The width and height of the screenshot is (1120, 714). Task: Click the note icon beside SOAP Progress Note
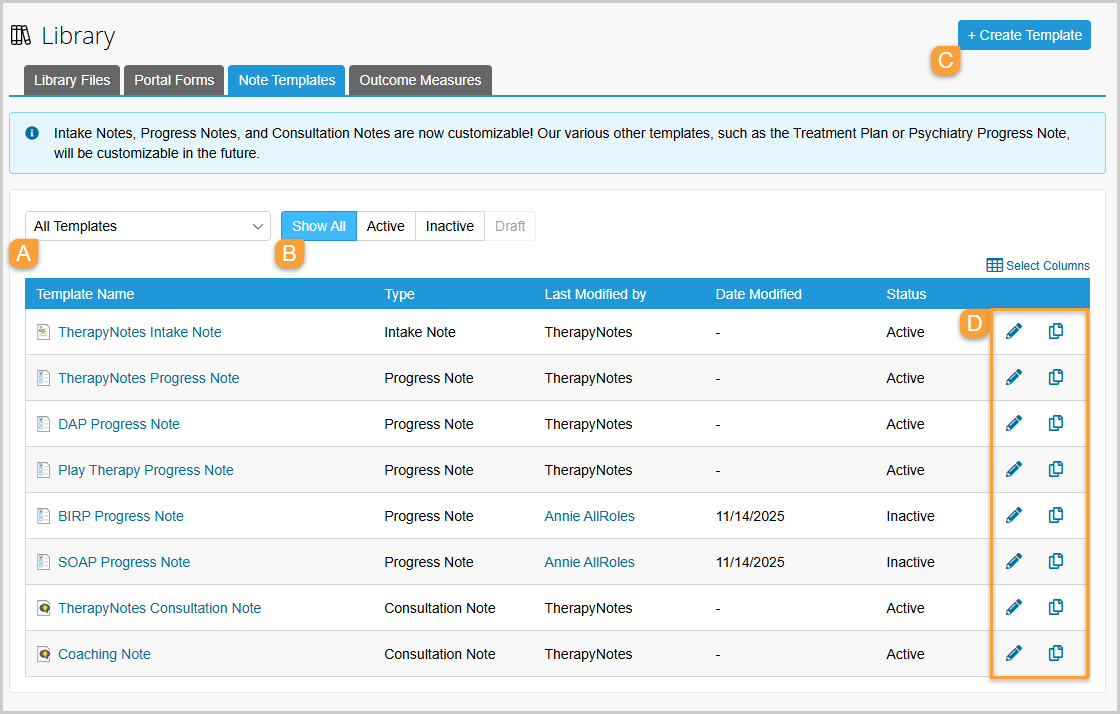(44, 562)
